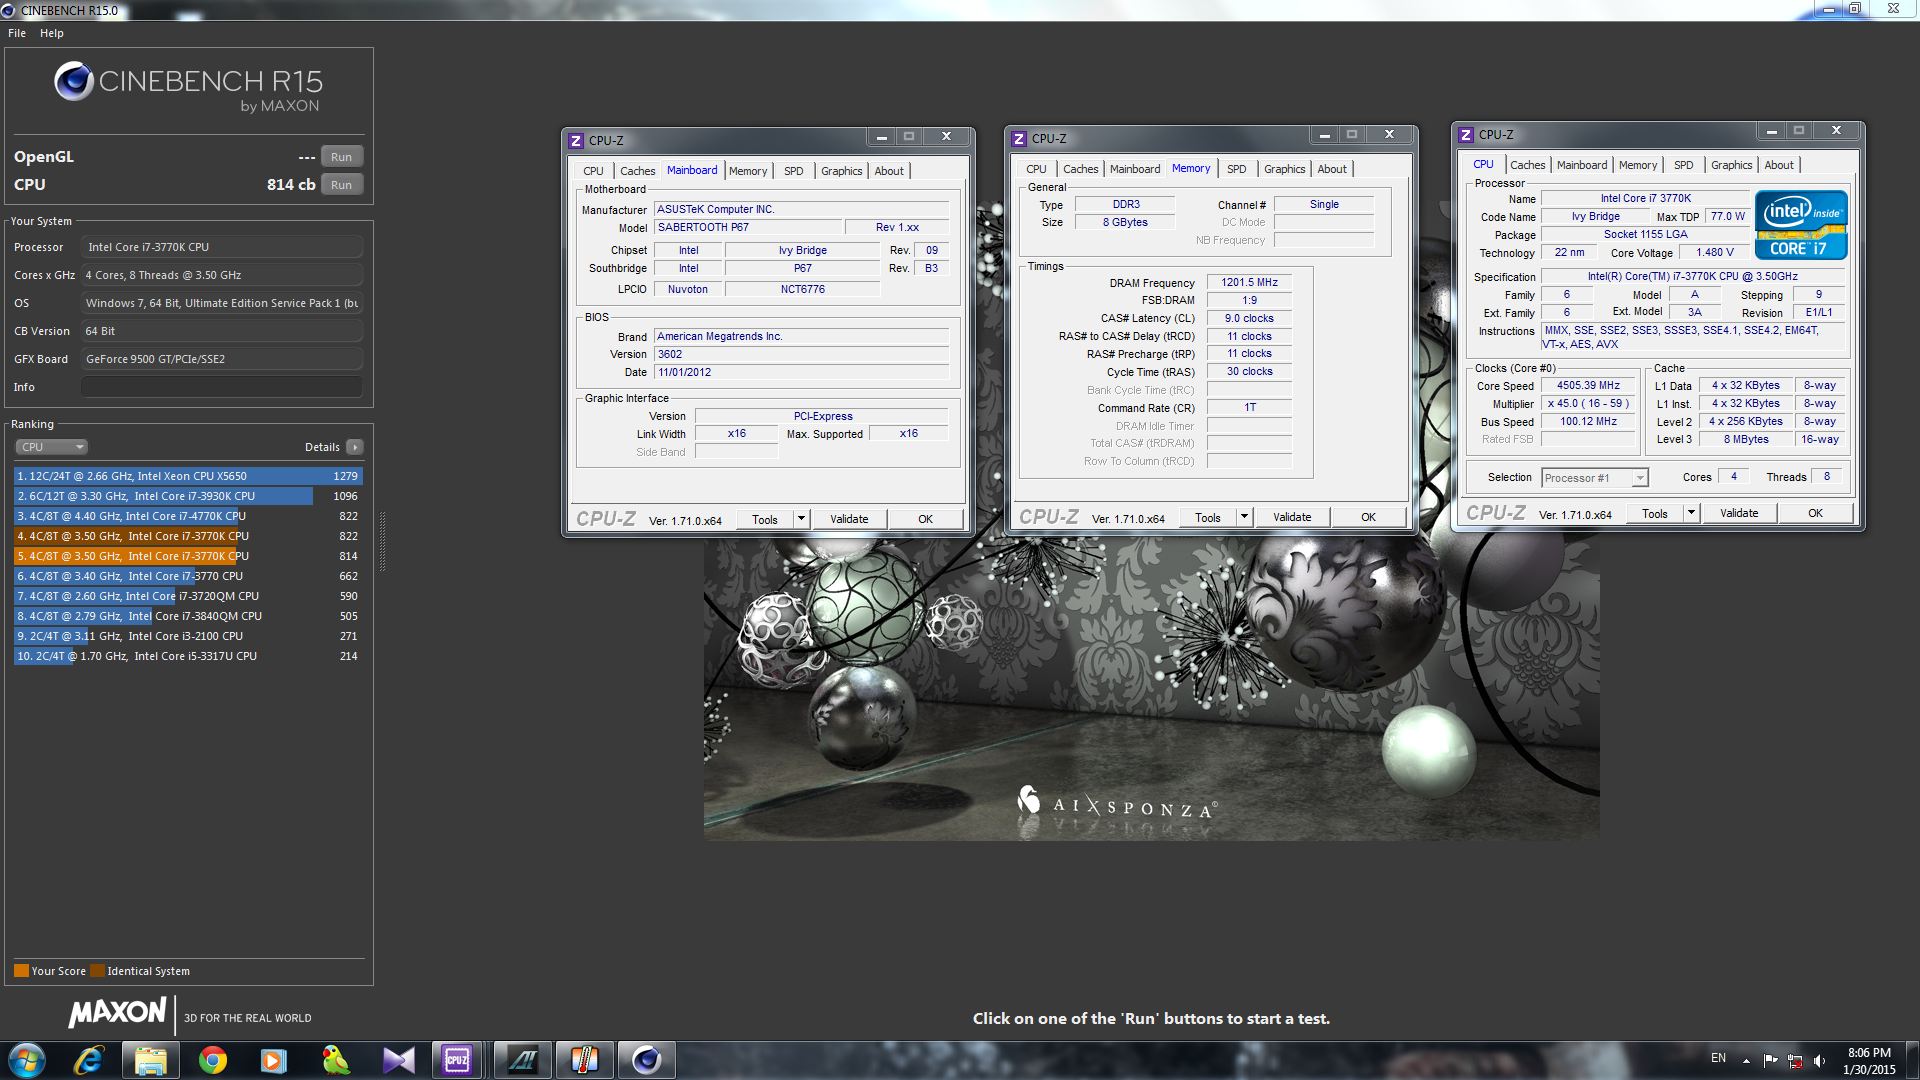Image resolution: width=1920 pixels, height=1080 pixels.
Task: Click the Core Speed value 4505.39 MHz
Action: click(x=1588, y=386)
